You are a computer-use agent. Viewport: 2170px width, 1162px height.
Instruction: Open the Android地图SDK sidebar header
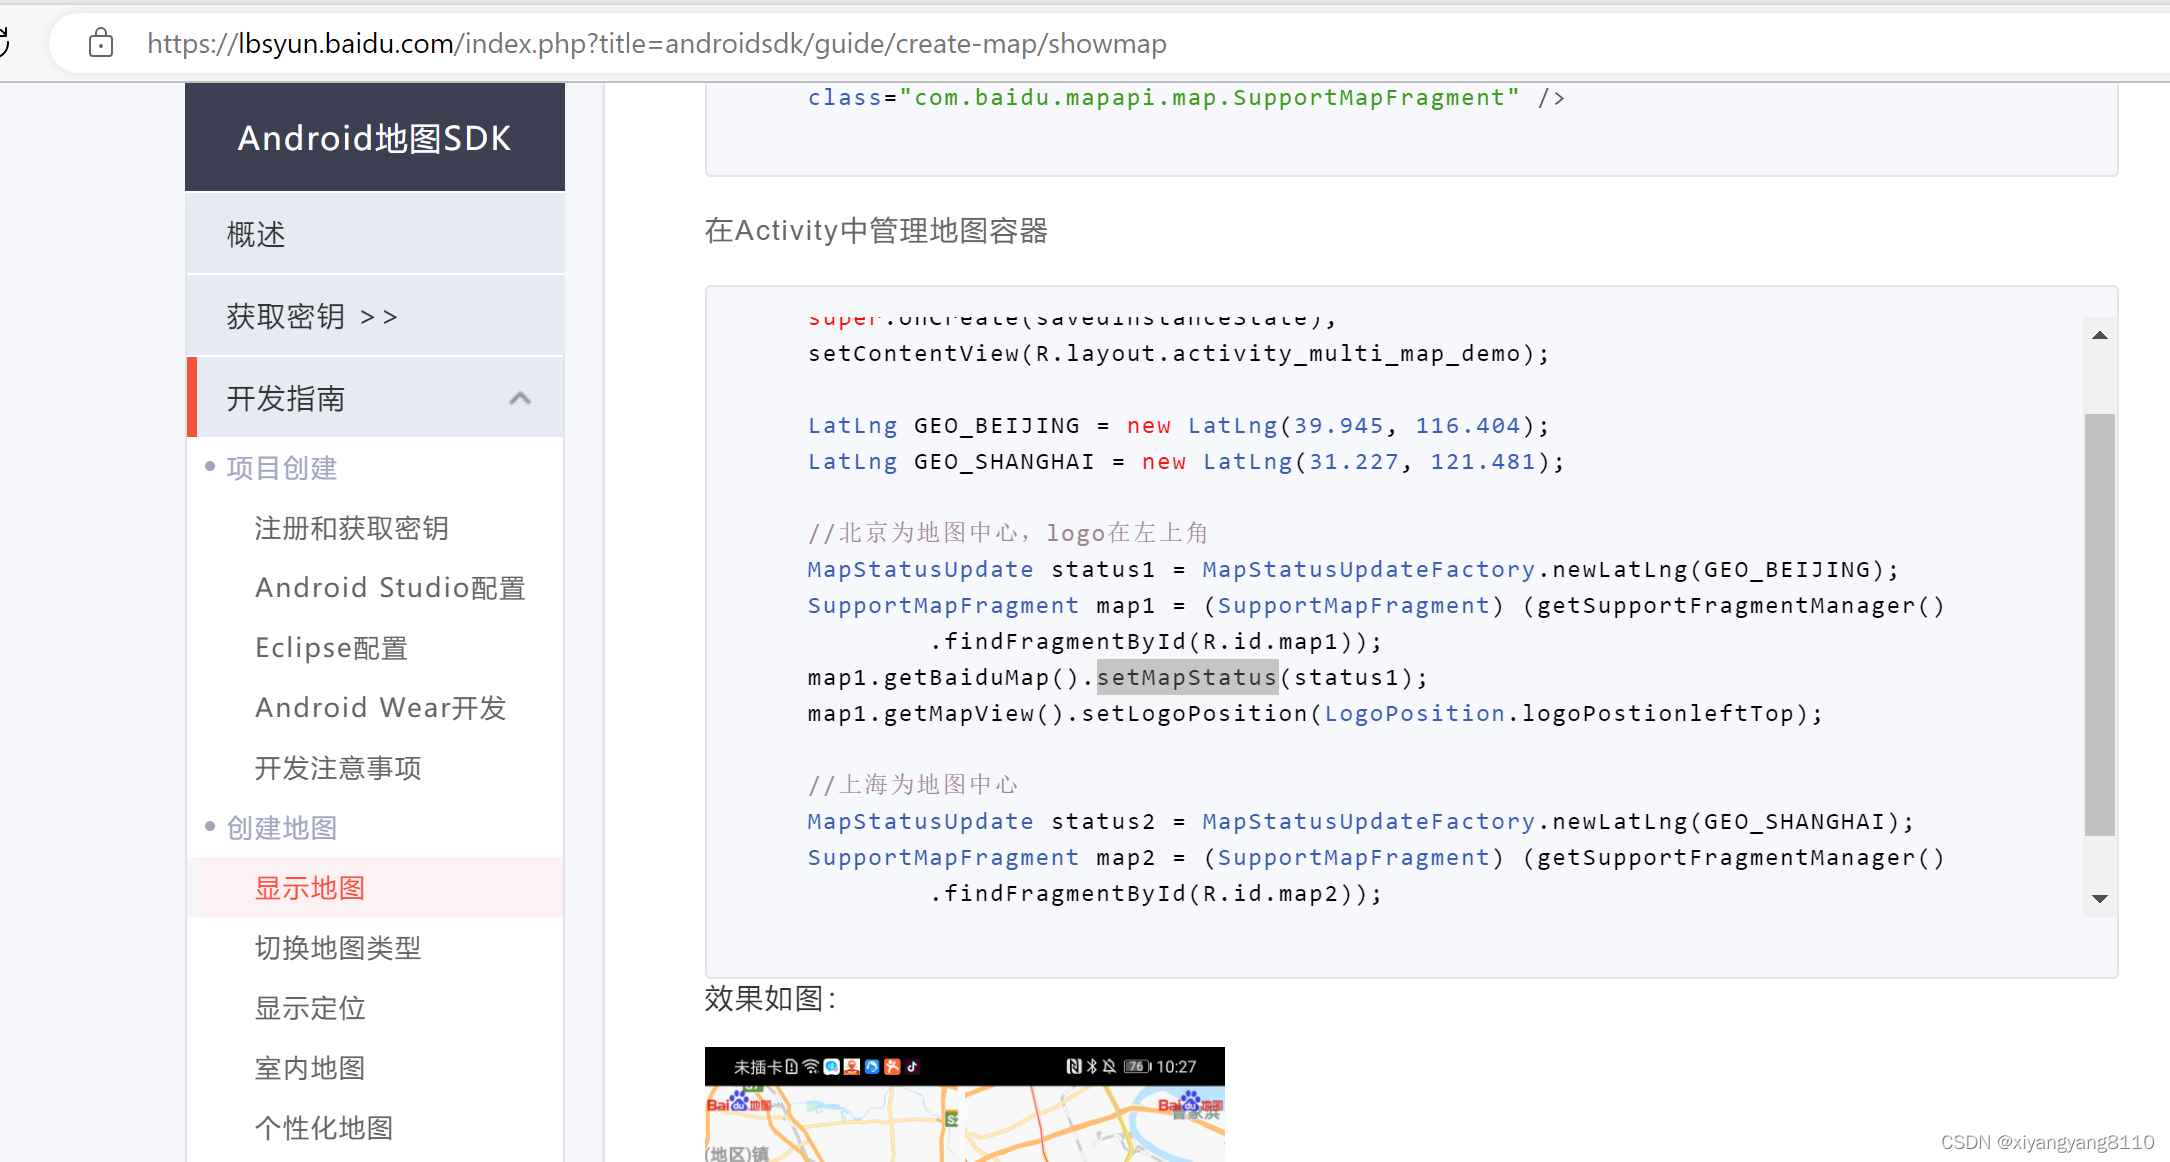pyautogui.click(x=375, y=137)
